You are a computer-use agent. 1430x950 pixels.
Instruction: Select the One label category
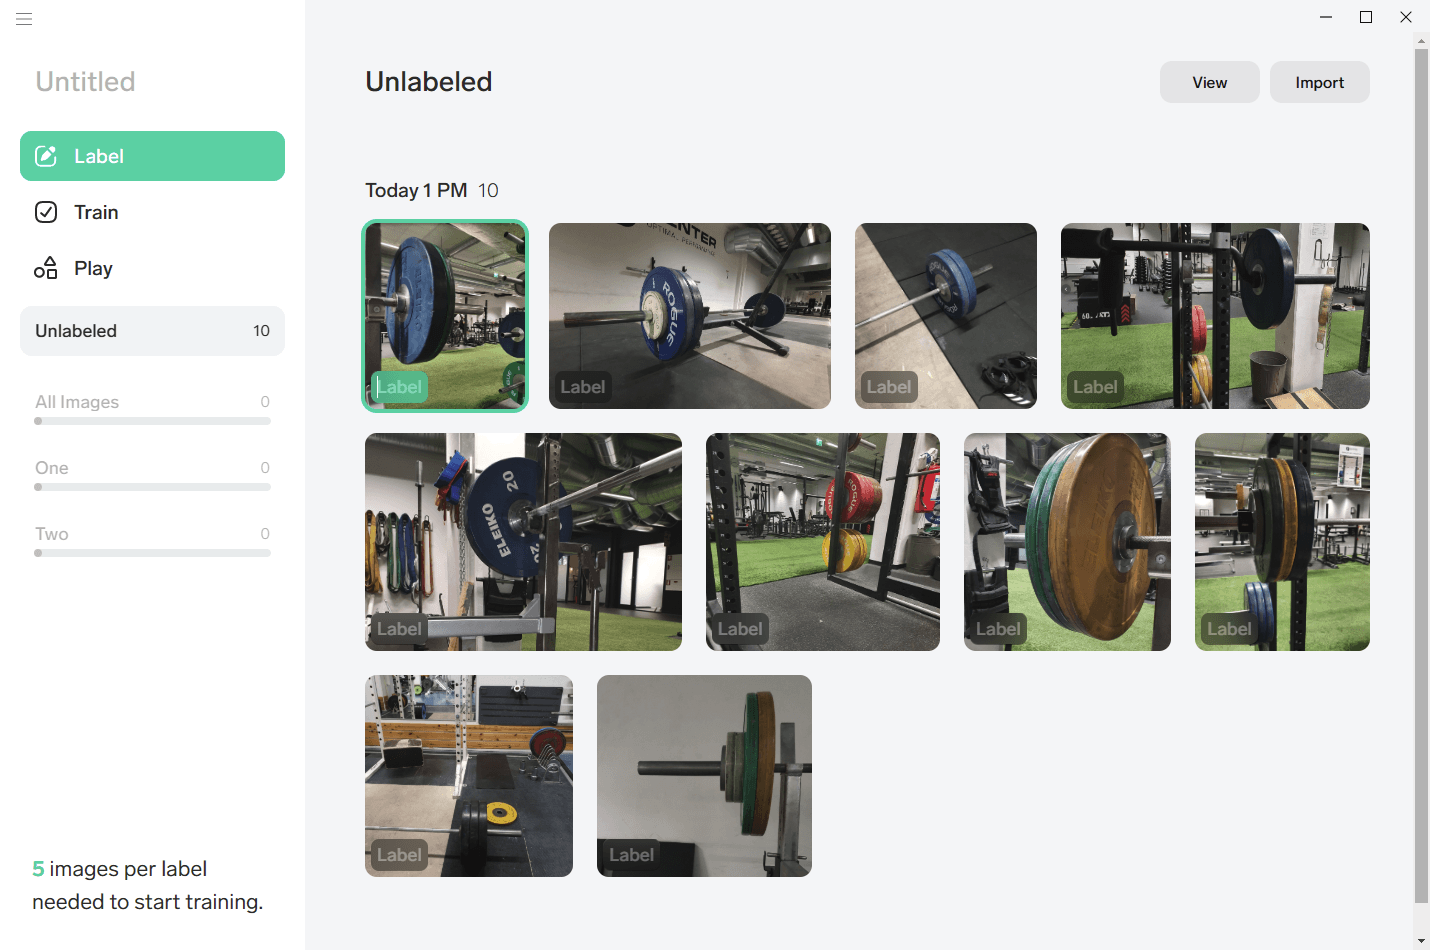point(152,472)
